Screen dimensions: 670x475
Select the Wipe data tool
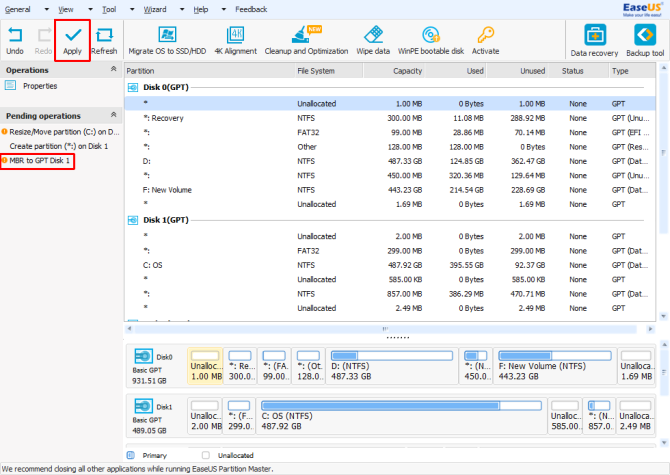click(x=373, y=41)
